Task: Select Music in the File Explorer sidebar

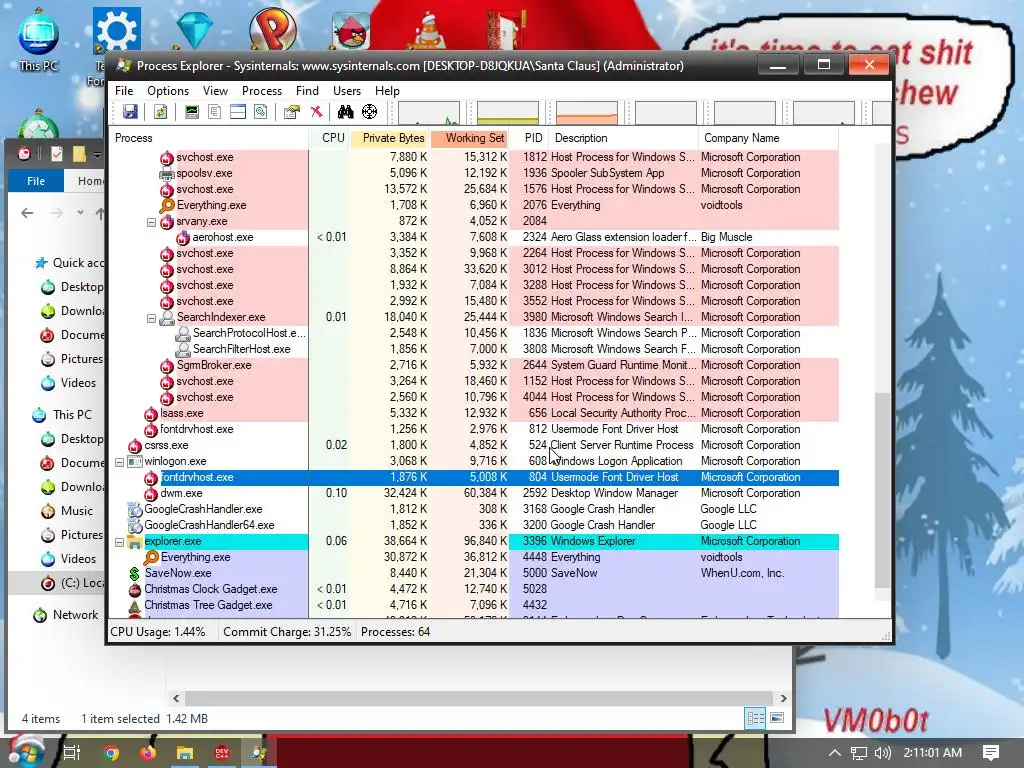Action: coord(76,511)
